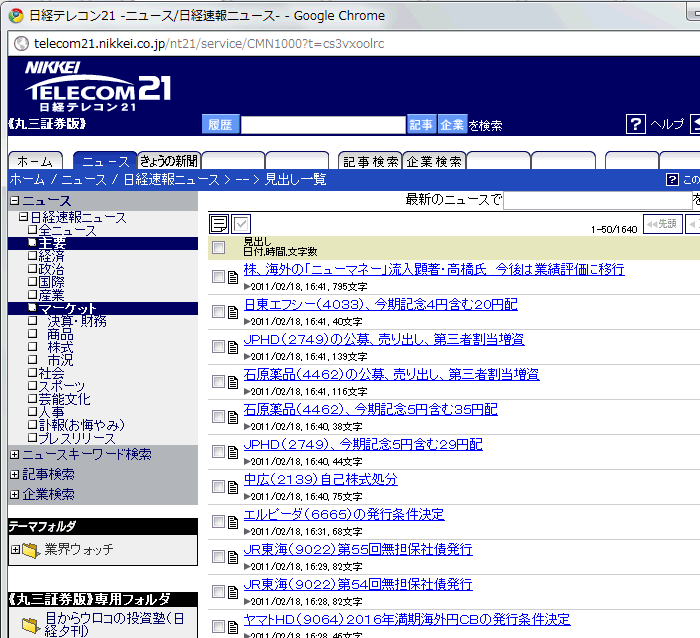Select 政治 category in news tree

pyautogui.click(x=51, y=269)
